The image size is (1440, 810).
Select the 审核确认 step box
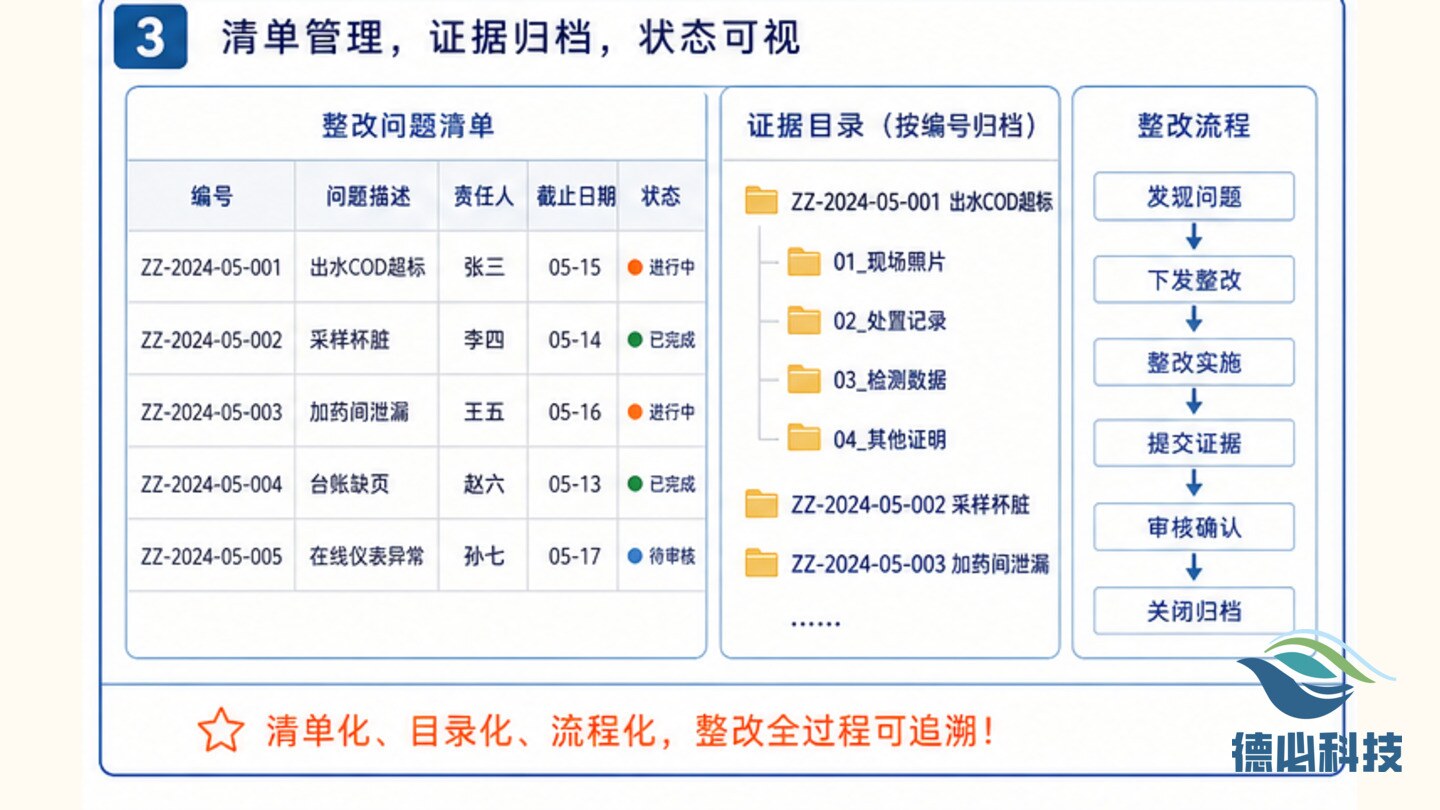click(x=1194, y=527)
